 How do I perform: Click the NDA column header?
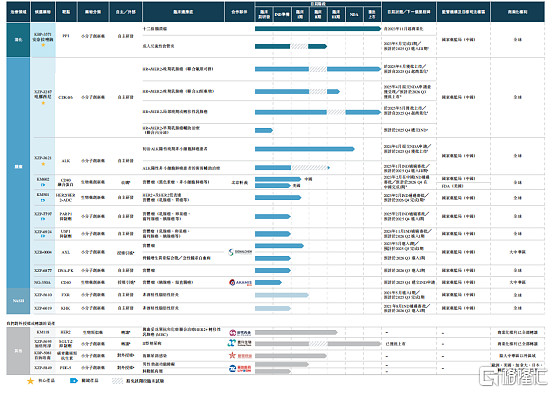pos(354,14)
